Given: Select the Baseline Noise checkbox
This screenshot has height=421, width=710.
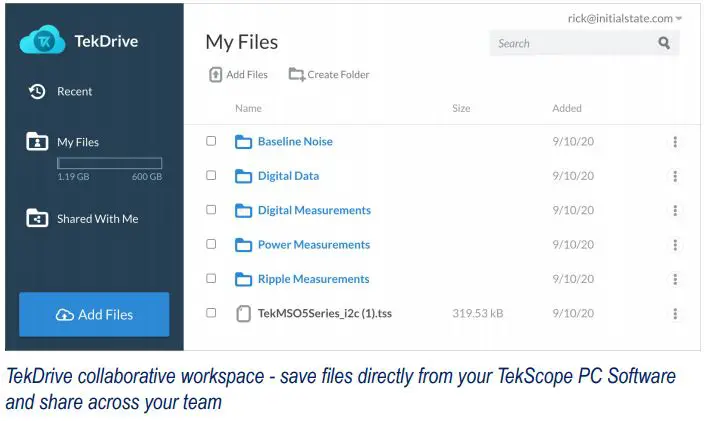Looking at the screenshot, I should click(211, 141).
